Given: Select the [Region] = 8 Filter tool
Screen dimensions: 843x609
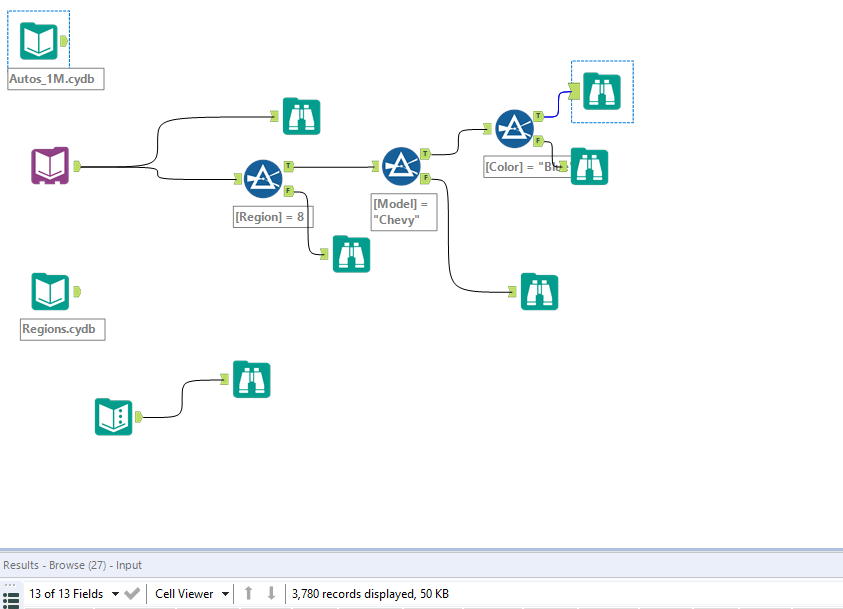Looking at the screenshot, I should [x=262, y=178].
